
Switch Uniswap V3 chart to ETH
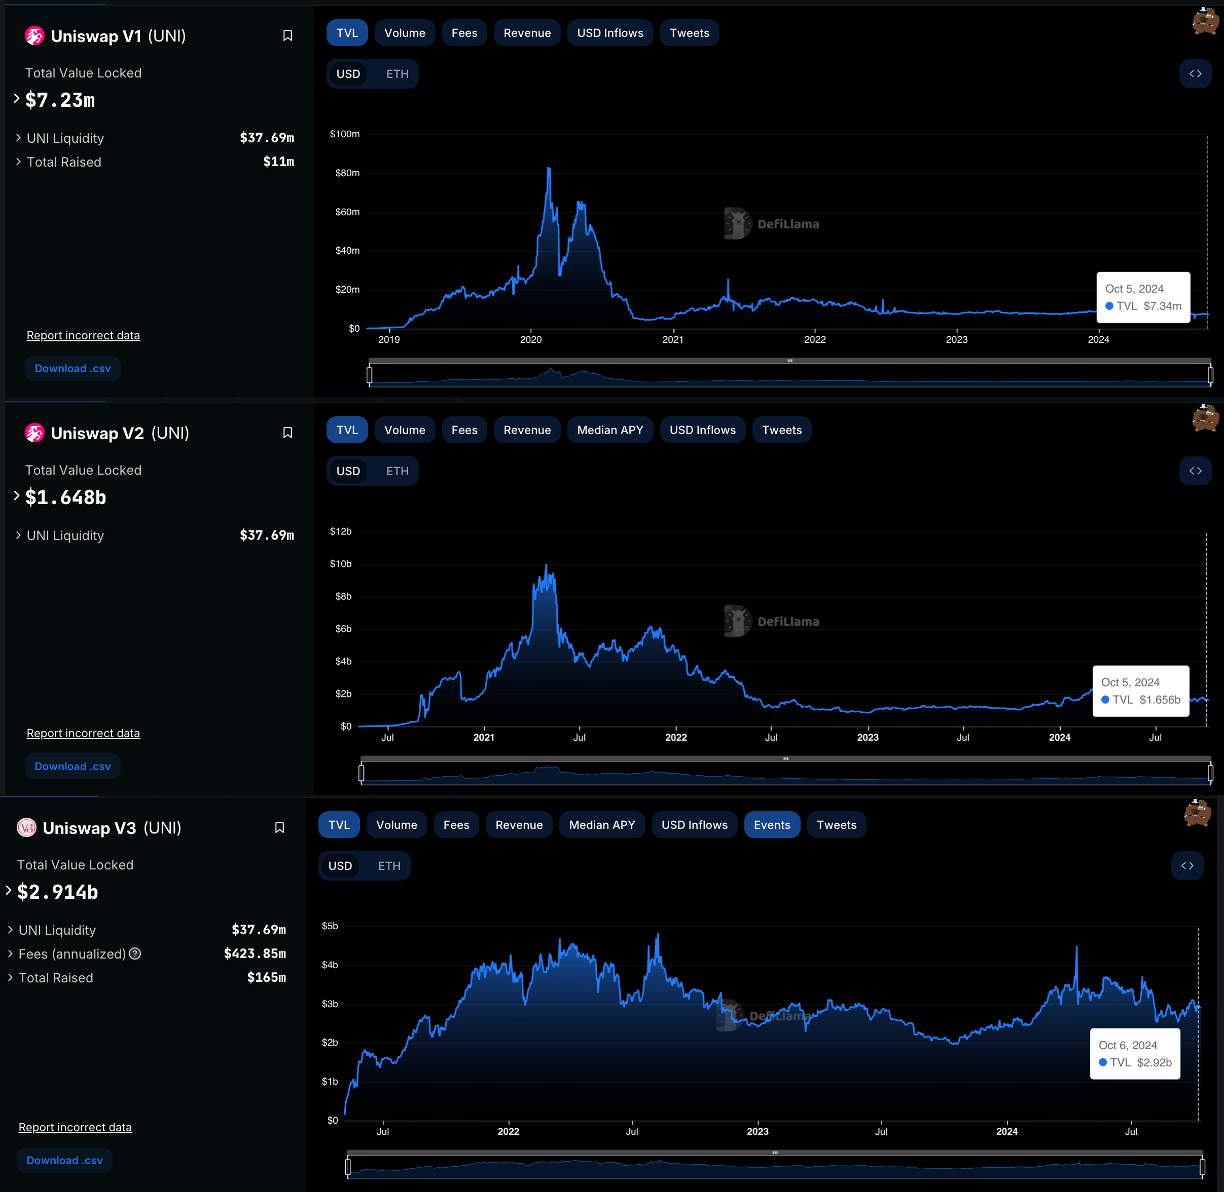(x=389, y=866)
